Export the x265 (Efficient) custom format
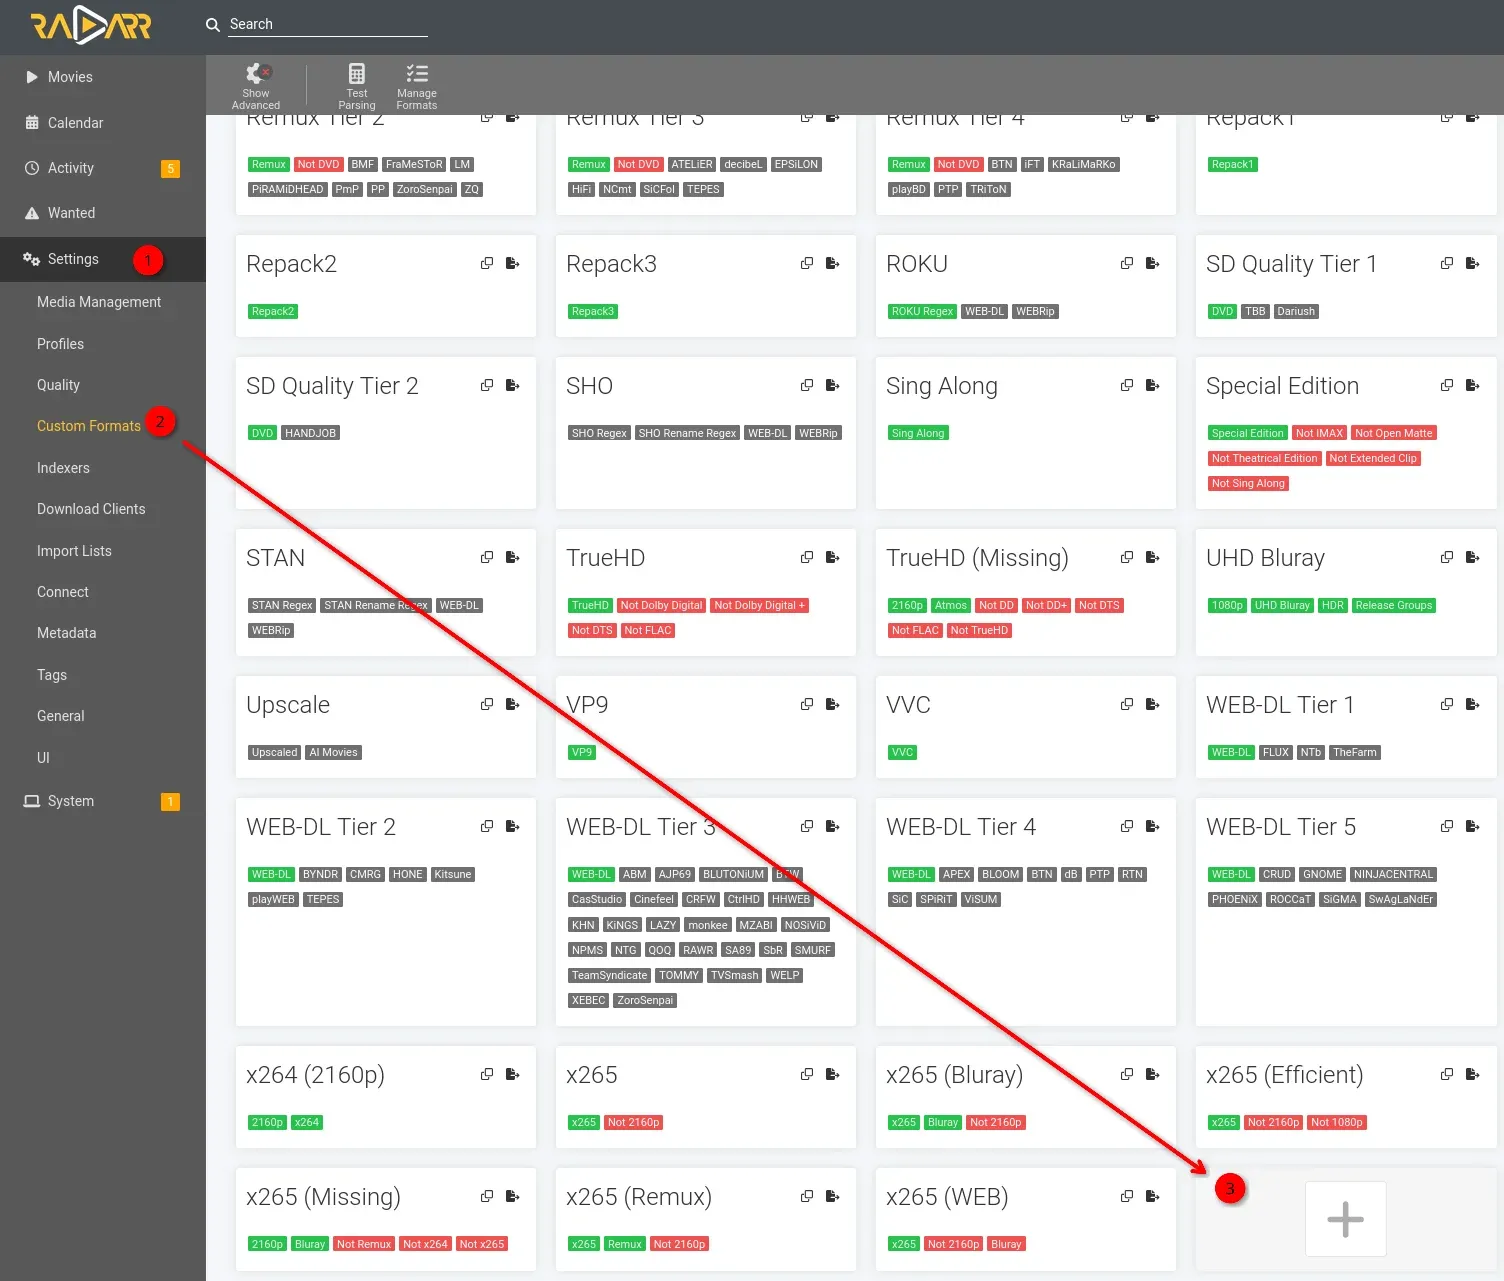Viewport: 1504px width, 1281px height. [x=1473, y=1074]
